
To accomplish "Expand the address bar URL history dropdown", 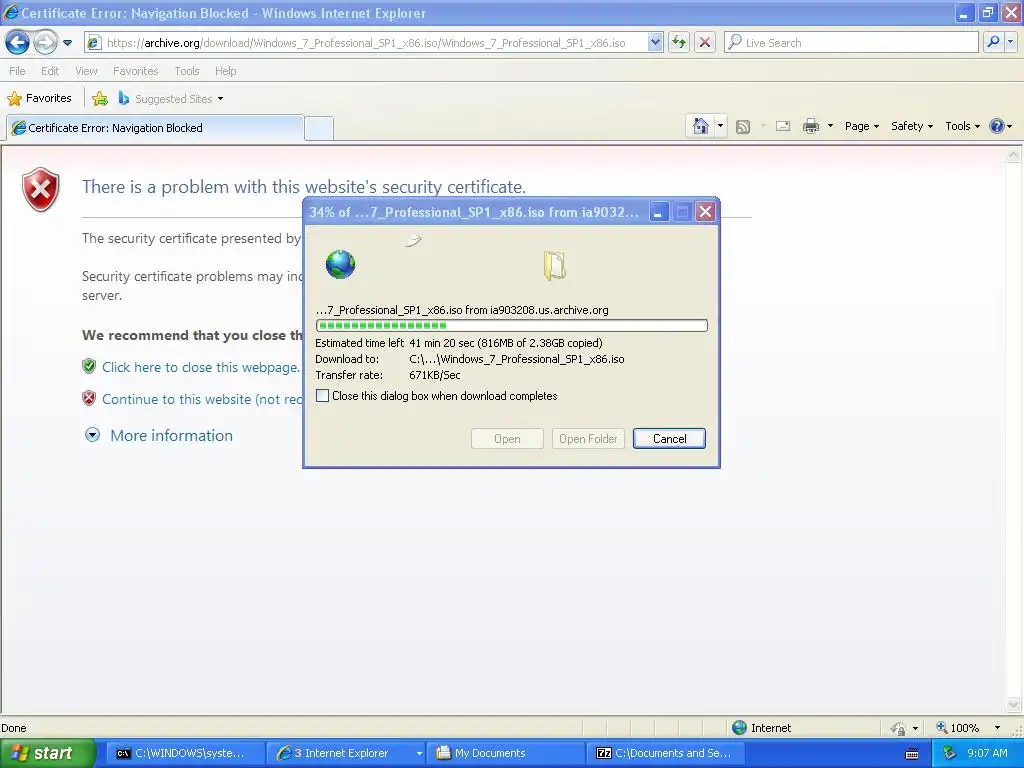I will [x=655, y=43].
